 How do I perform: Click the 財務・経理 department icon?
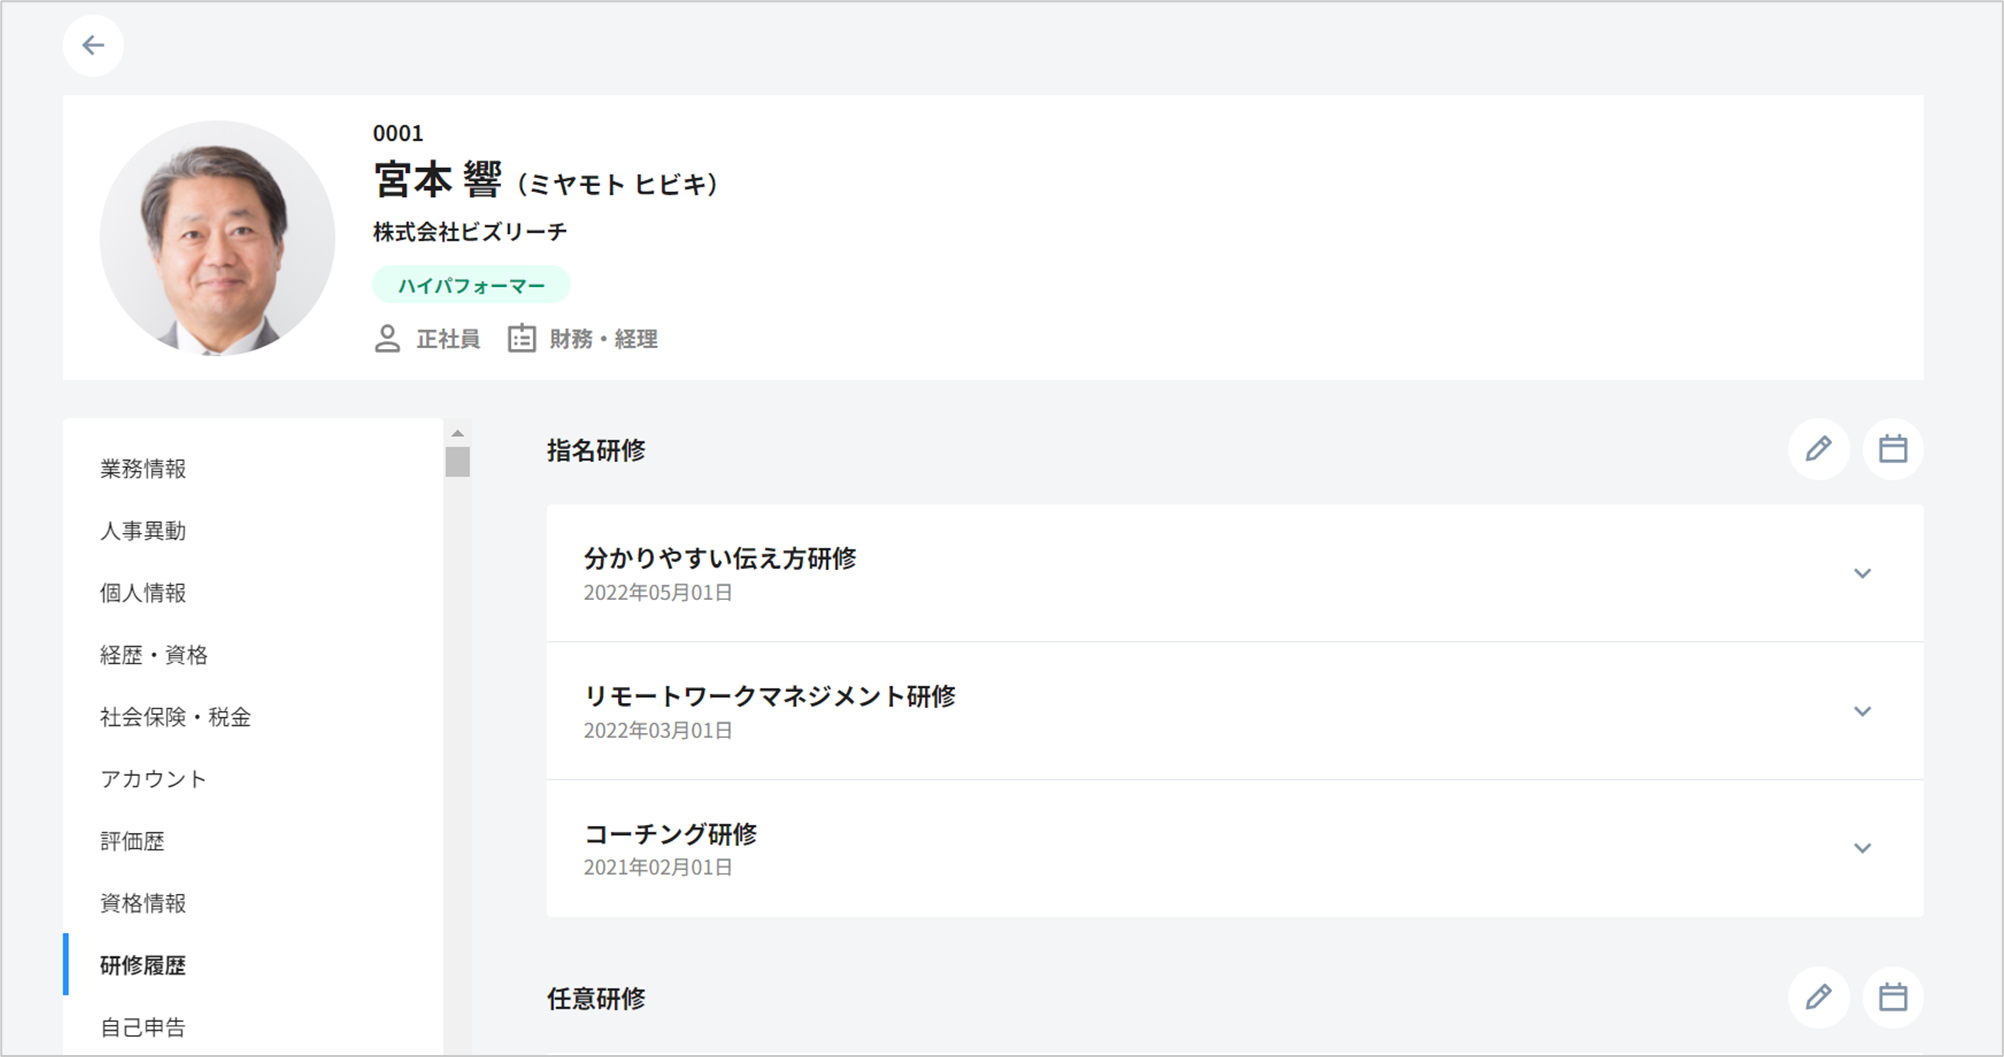coord(521,339)
